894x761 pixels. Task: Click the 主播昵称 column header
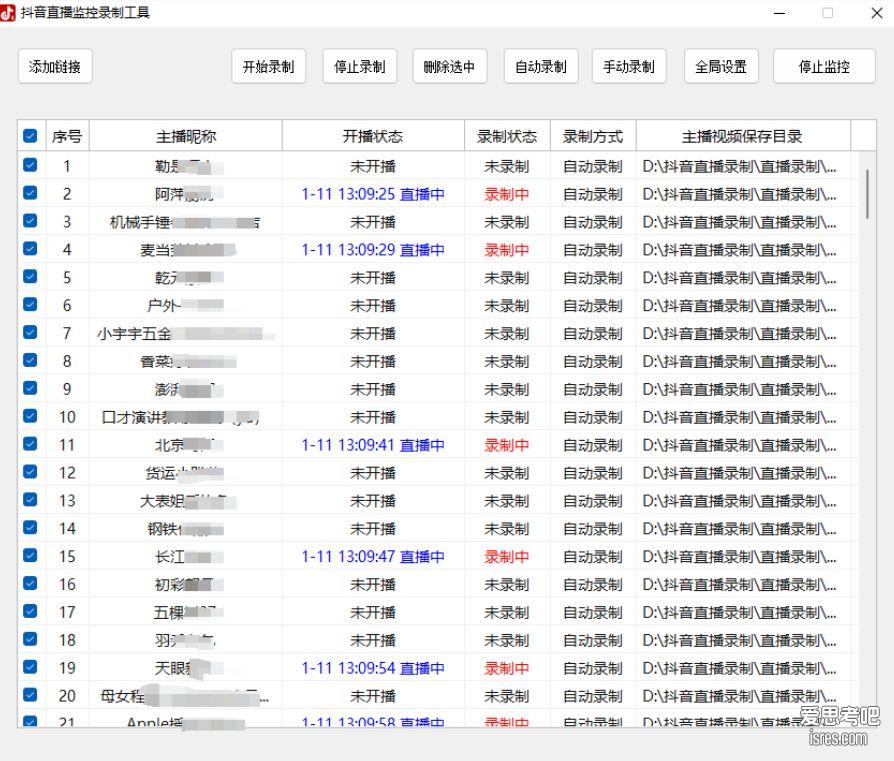(186, 136)
